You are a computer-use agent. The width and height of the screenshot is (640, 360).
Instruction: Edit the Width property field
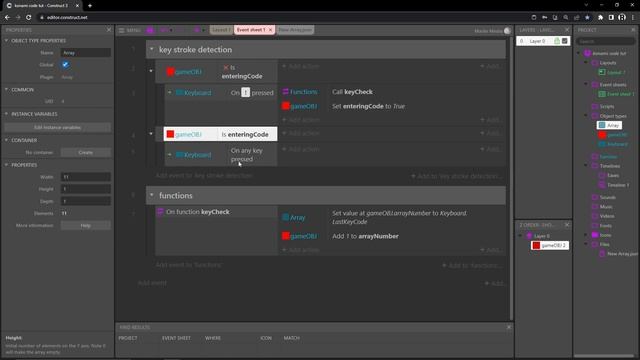[x=86, y=177]
